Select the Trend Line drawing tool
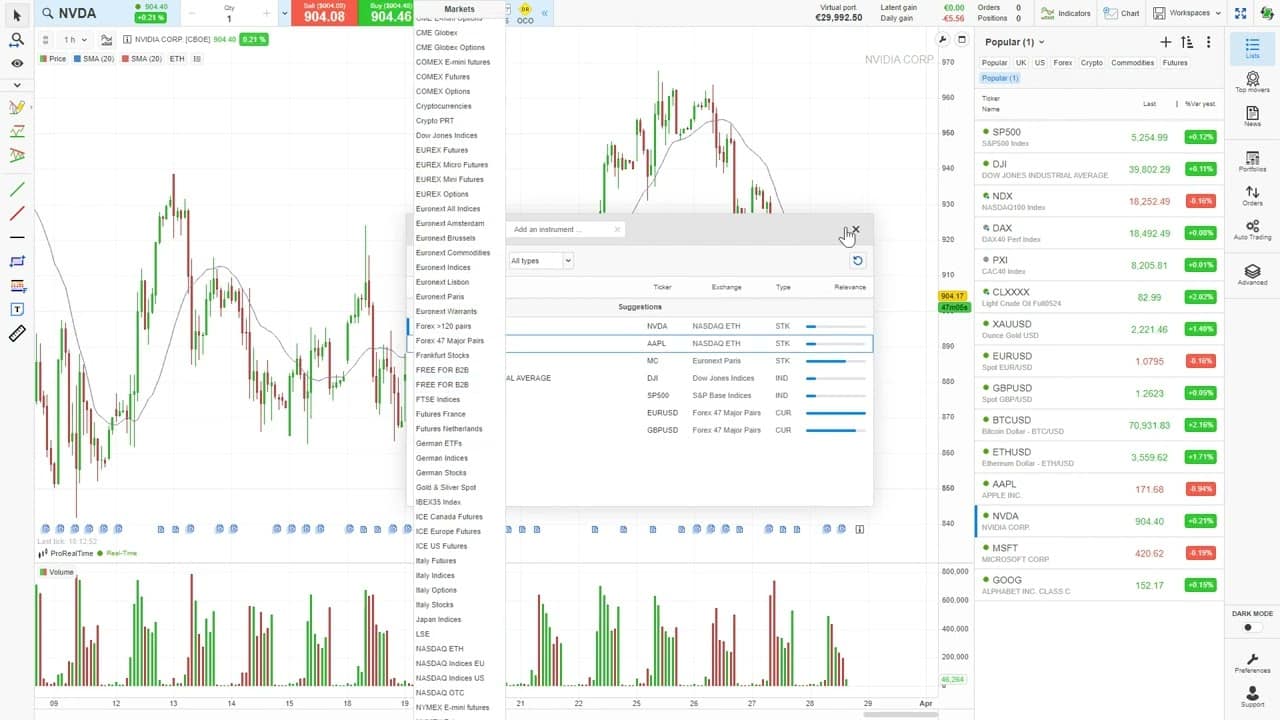The width and height of the screenshot is (1280, 720). pyautogui.click(x=17, y=189)
